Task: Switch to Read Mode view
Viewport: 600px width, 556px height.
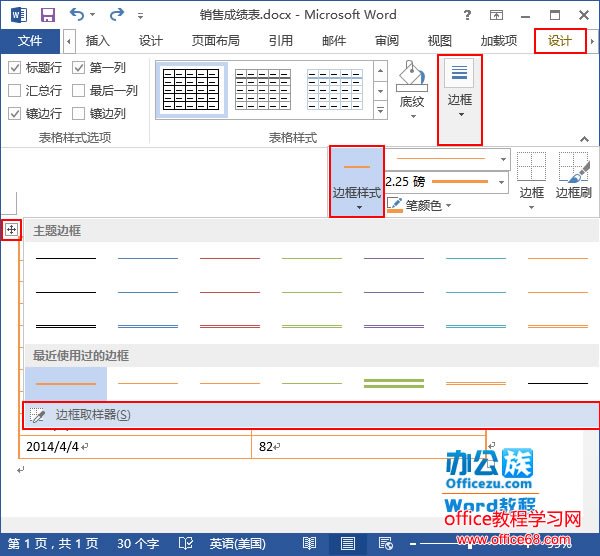Action: click(309, 543)
